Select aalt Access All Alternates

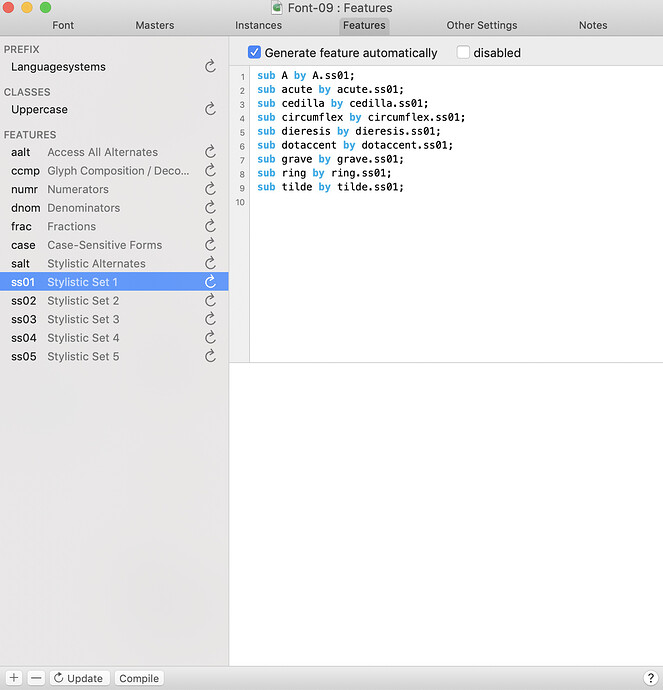(114, 152)
